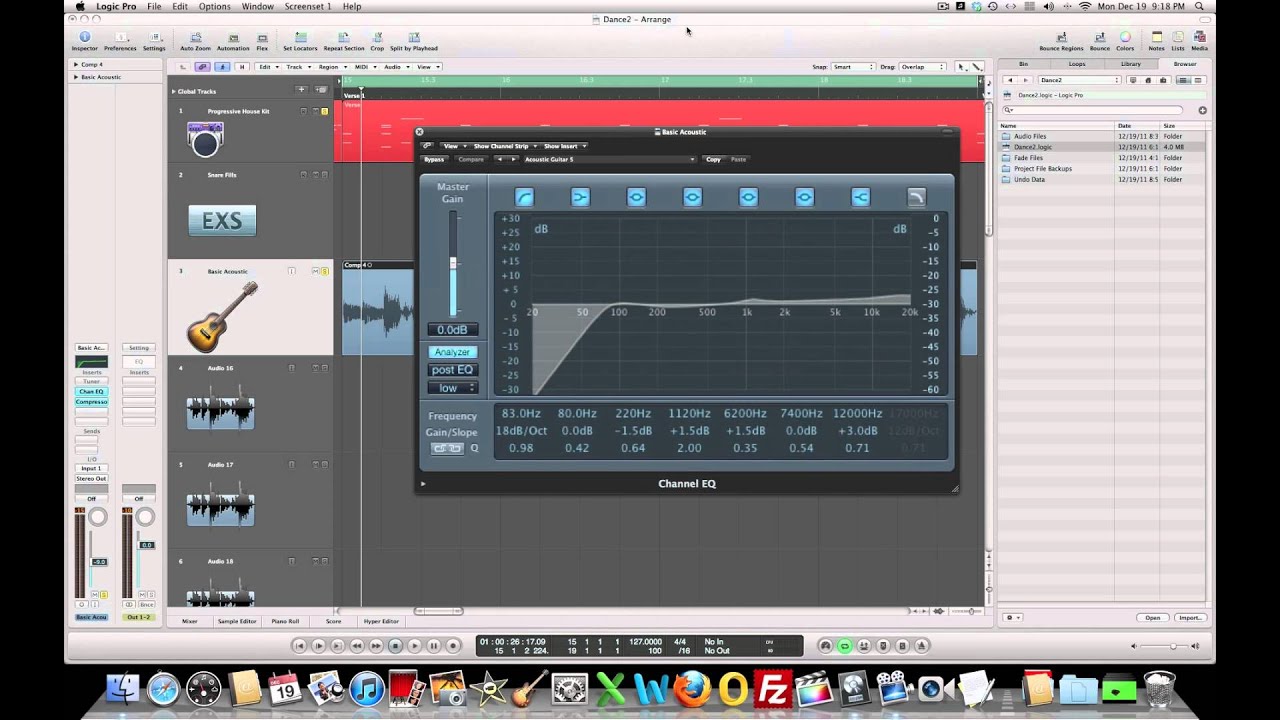
Task: Click the Open button in Browser
Action: point(1153,617)
